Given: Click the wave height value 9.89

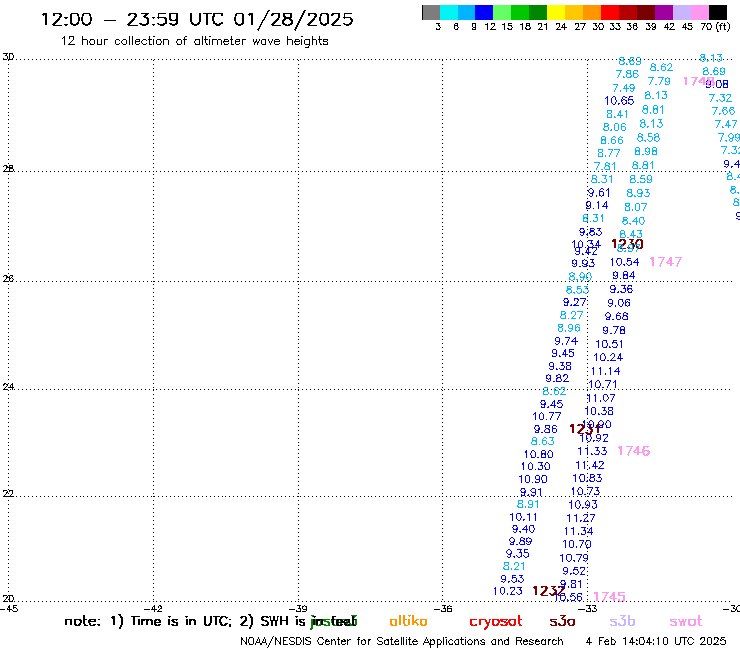Looking at the screenshot, I should tap(520, 541).
